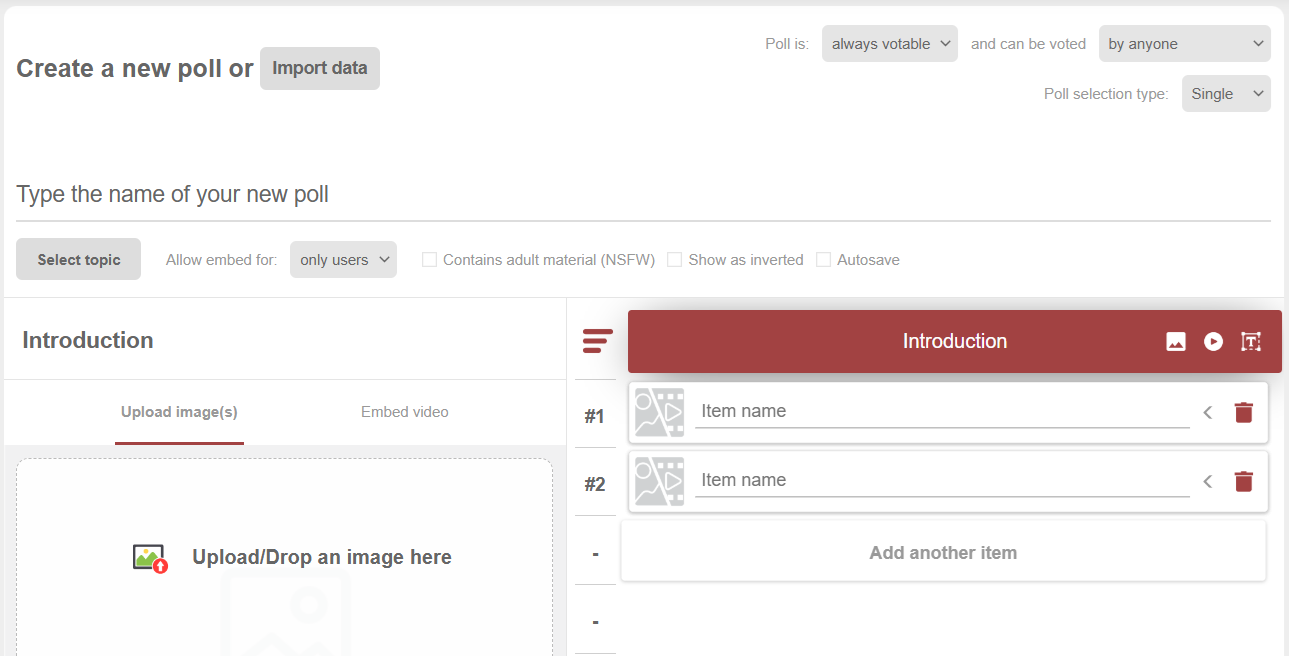
Task: Click media placeholder icon for item #2
Action: (660, 481)
